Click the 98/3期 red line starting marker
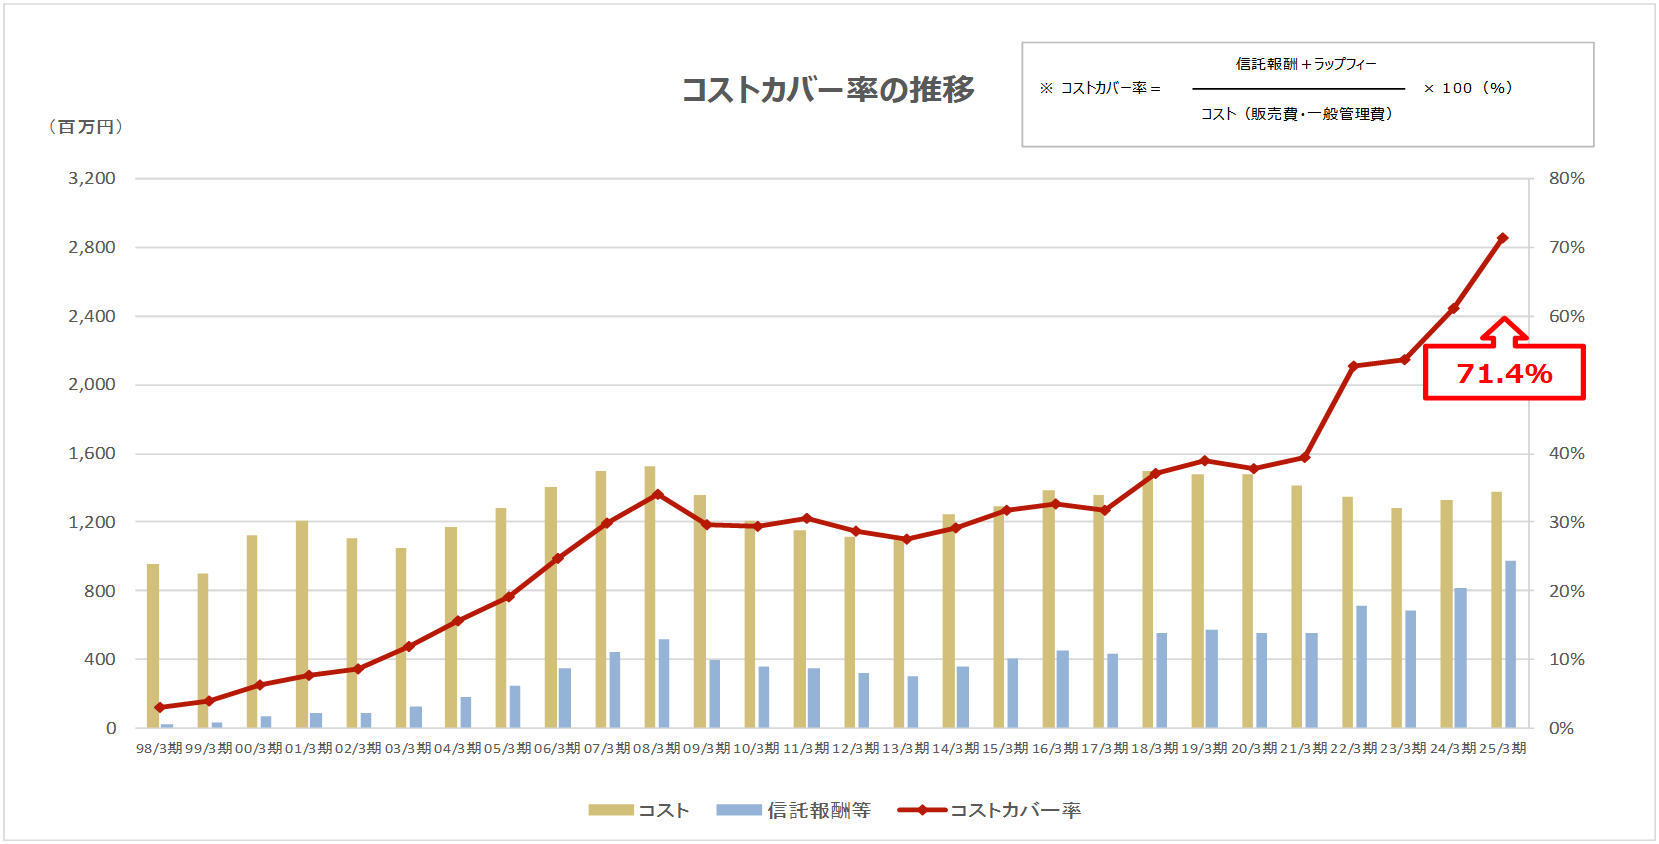The image size is (1659, 844). tap(160, 707)
